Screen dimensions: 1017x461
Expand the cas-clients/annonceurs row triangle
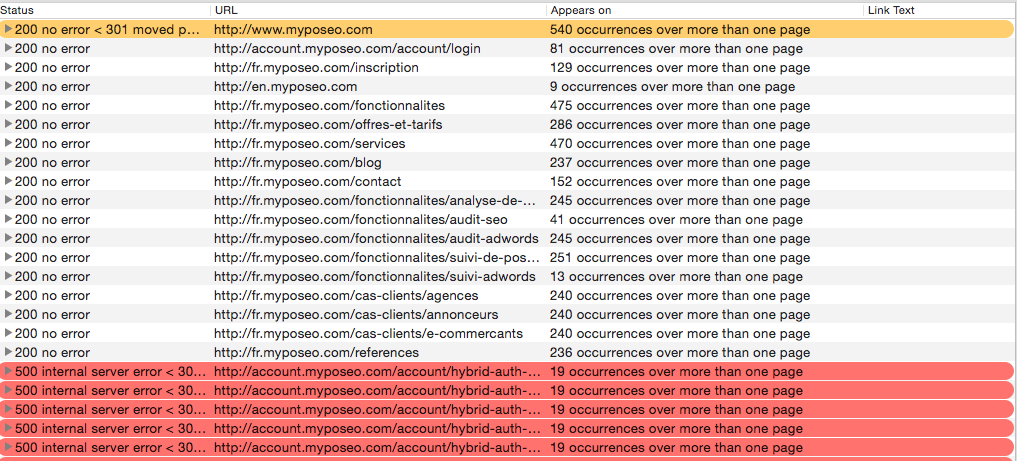(x=8, y=314)
